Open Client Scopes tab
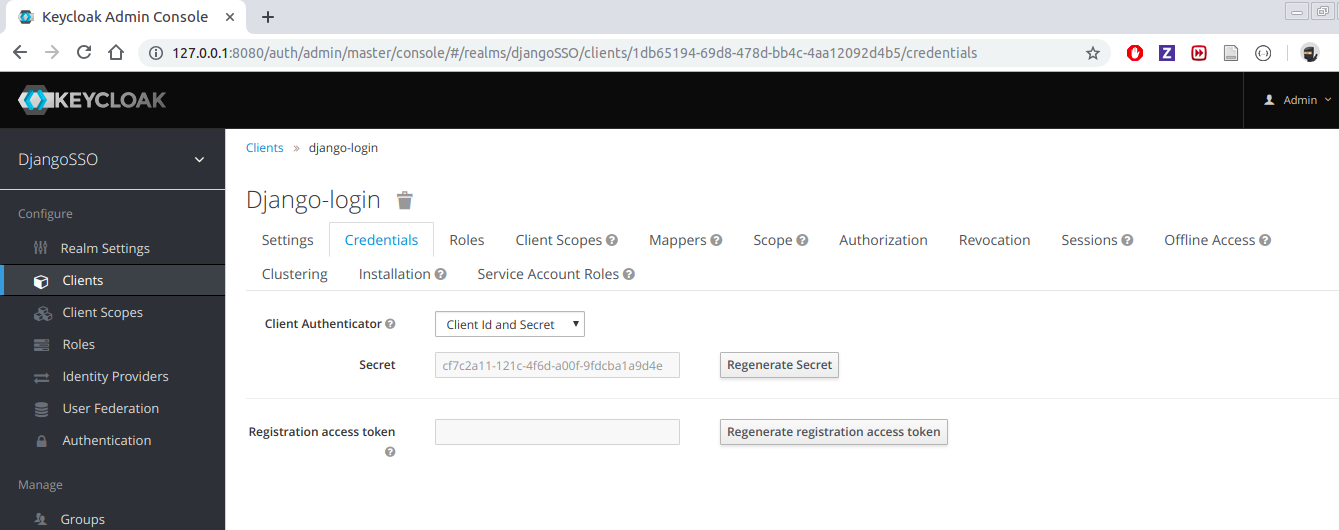Viewport: 1339px width, 530px height. [x=559, y=240]
